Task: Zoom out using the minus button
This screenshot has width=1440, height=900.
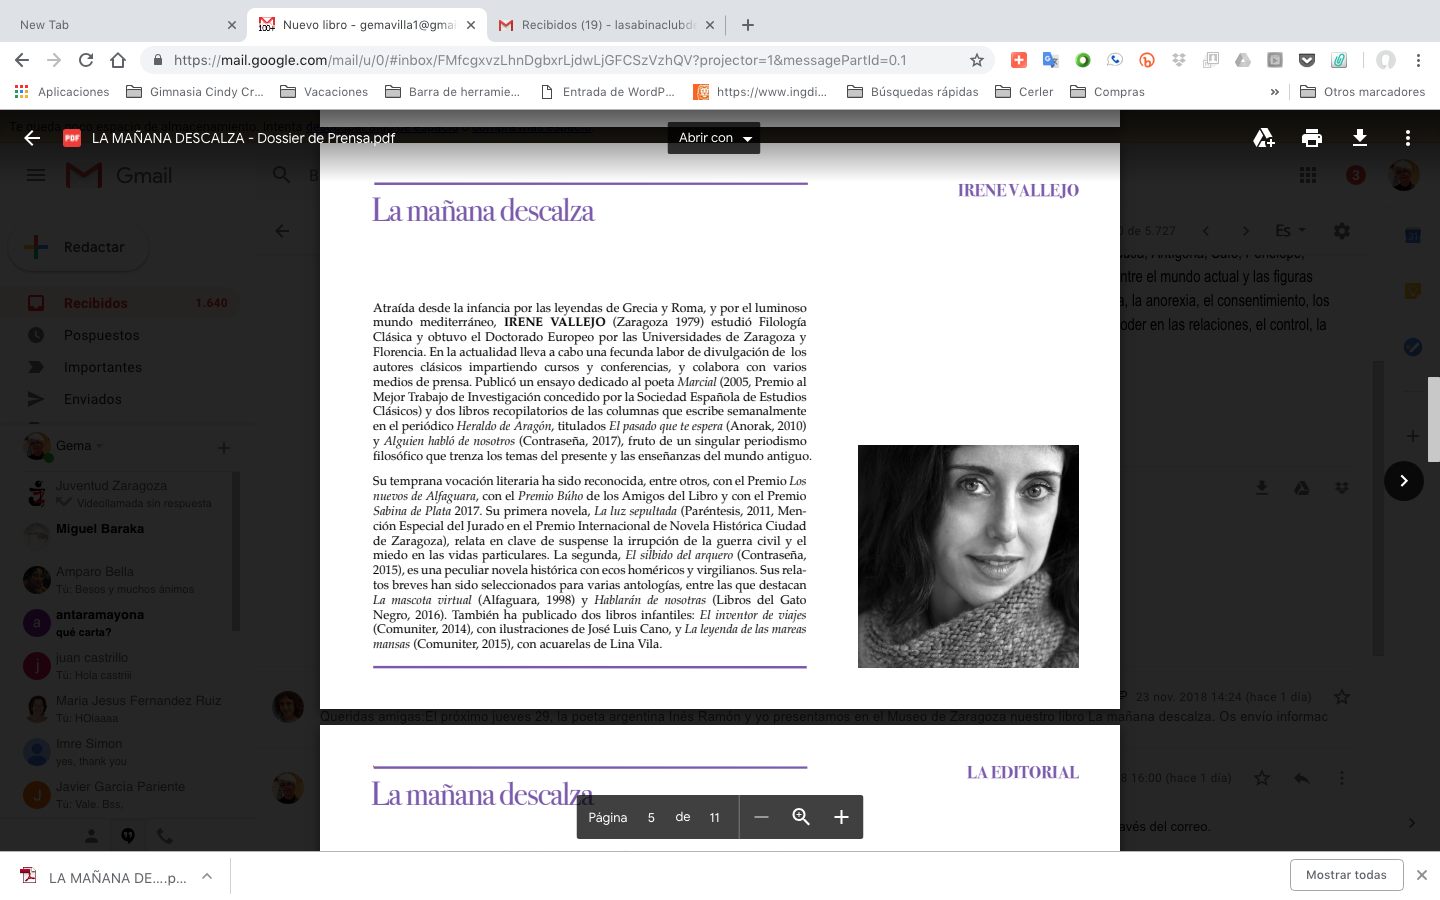Action: pos(761,817)
